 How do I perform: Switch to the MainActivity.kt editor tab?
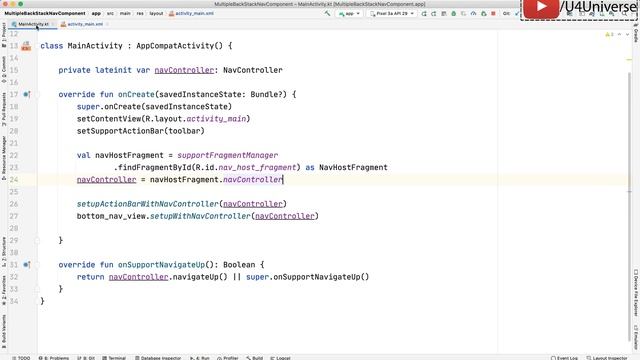pos(33,24)
